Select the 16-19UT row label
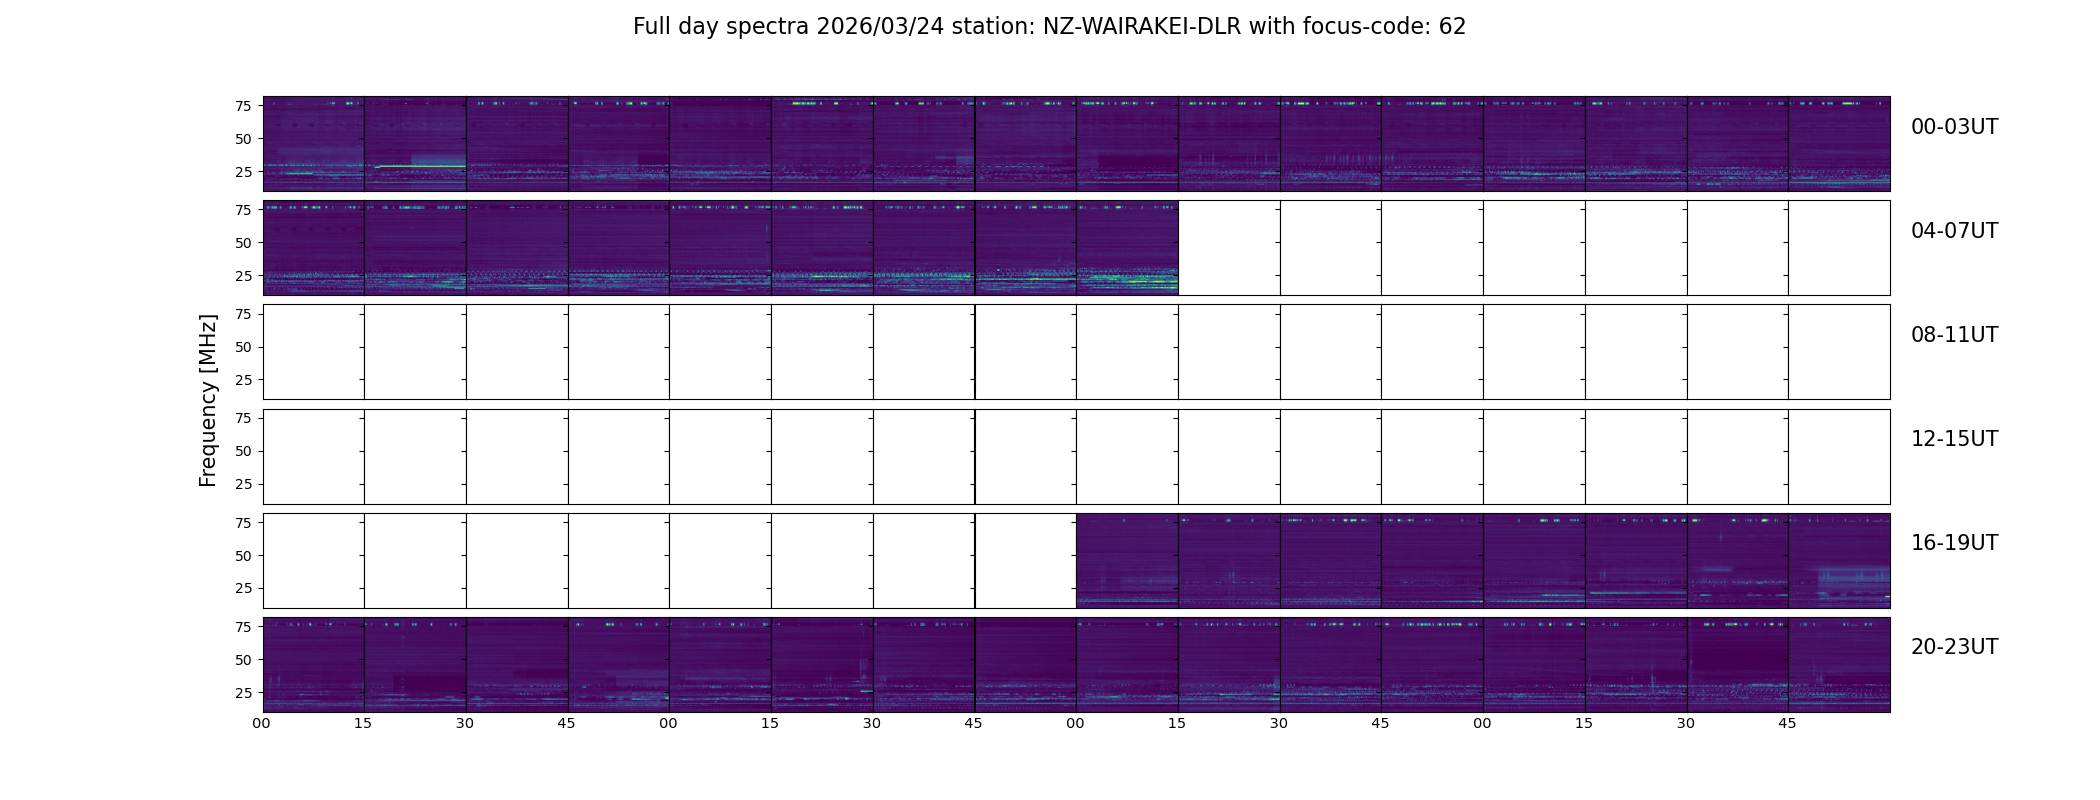The height and width of the screenshot is (800, 2100). pos(1954,543)
